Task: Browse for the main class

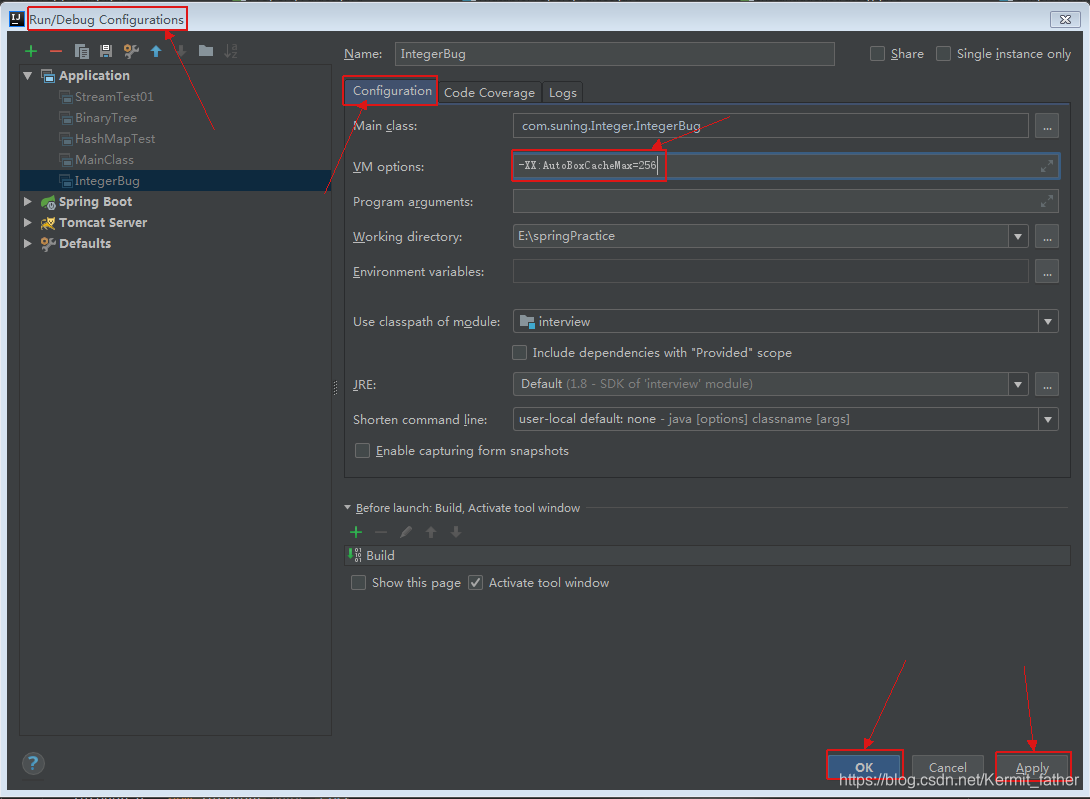Action: (1047, 126)
